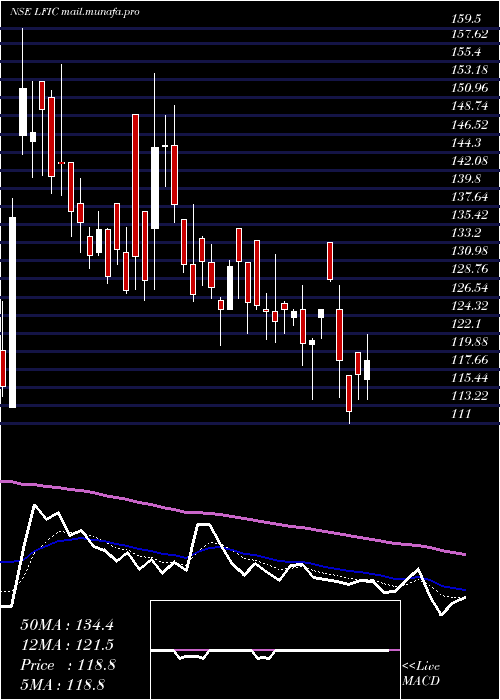Click the 150.96 price axis label
The height and width of the screenshot is (700, 500).
point(470,88)
